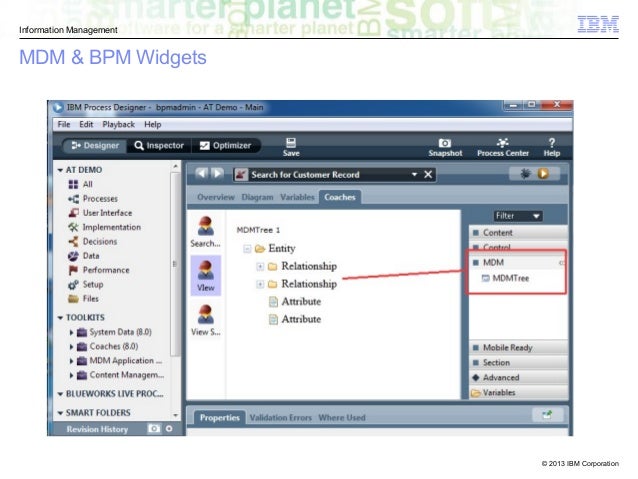The image size is (638, 479).
Task: Collapse the MDM palette section
Action: pyautogui.click(x=517, y=262)
